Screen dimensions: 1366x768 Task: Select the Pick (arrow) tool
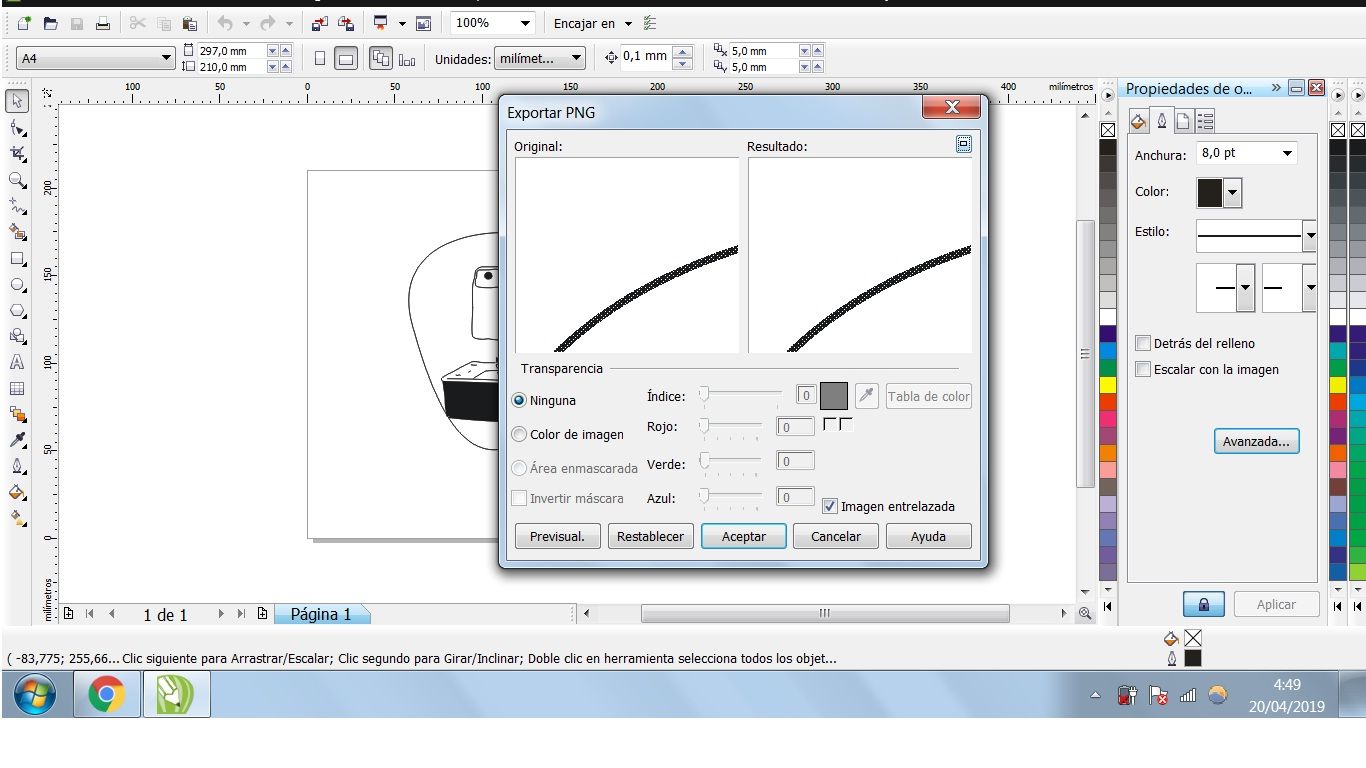18,101
